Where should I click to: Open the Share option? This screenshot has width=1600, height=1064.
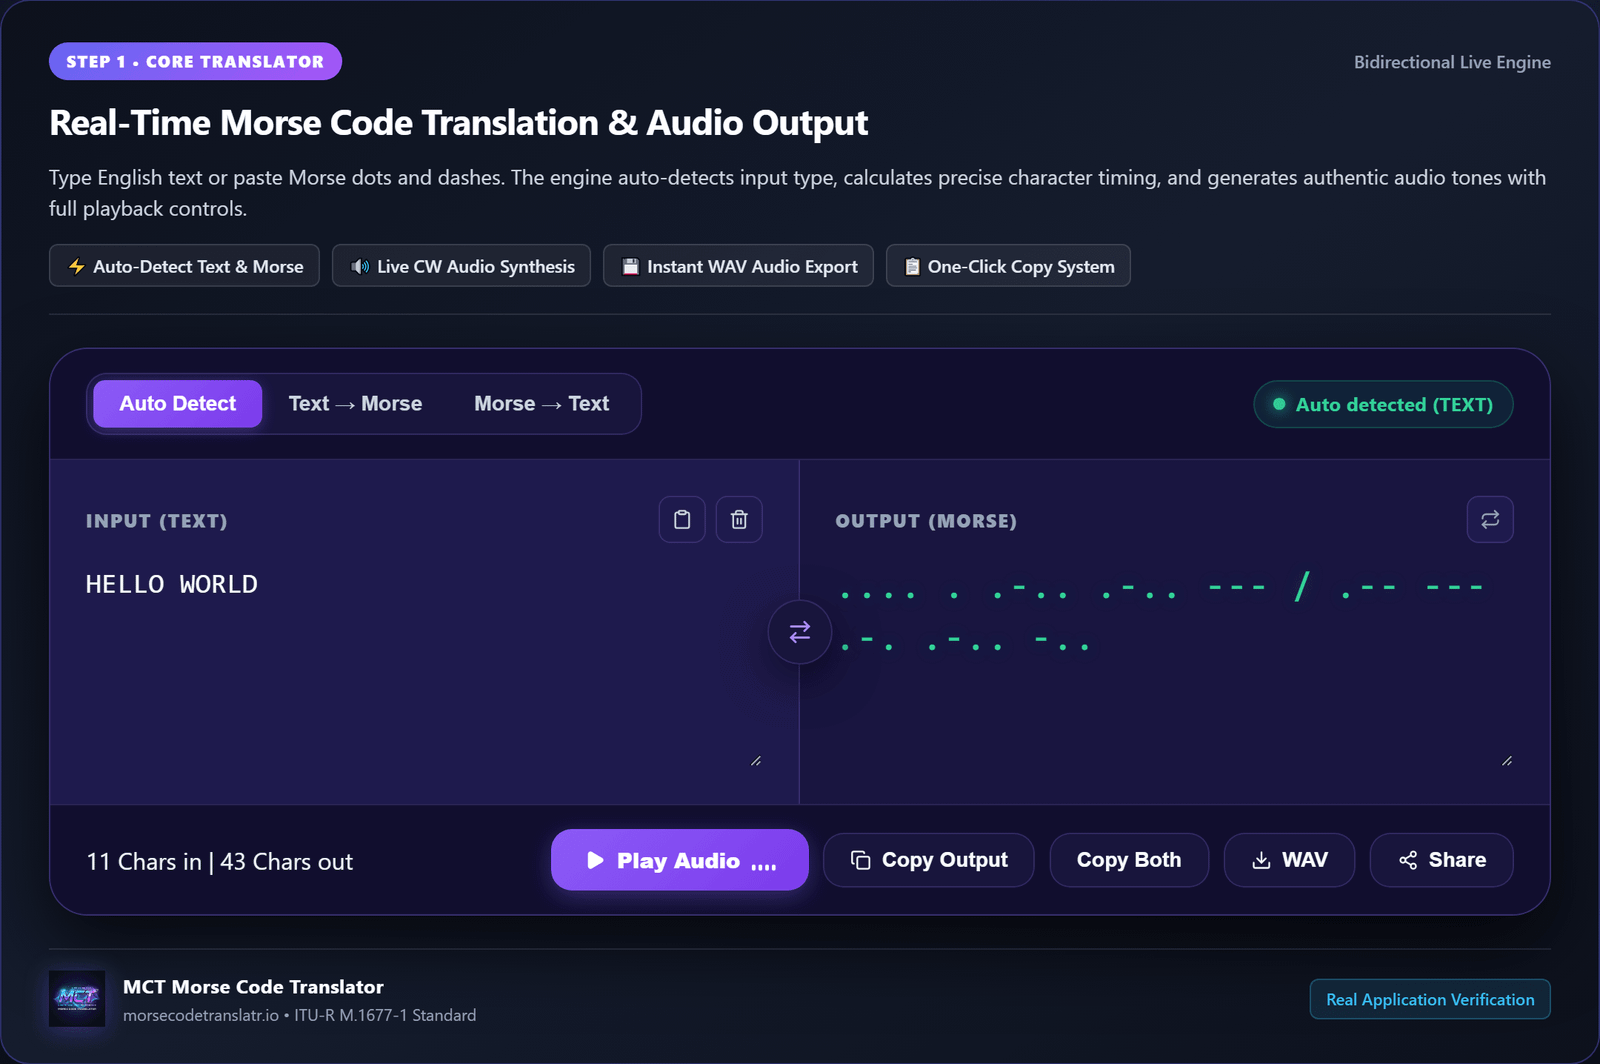click(x=1442, y=860)
